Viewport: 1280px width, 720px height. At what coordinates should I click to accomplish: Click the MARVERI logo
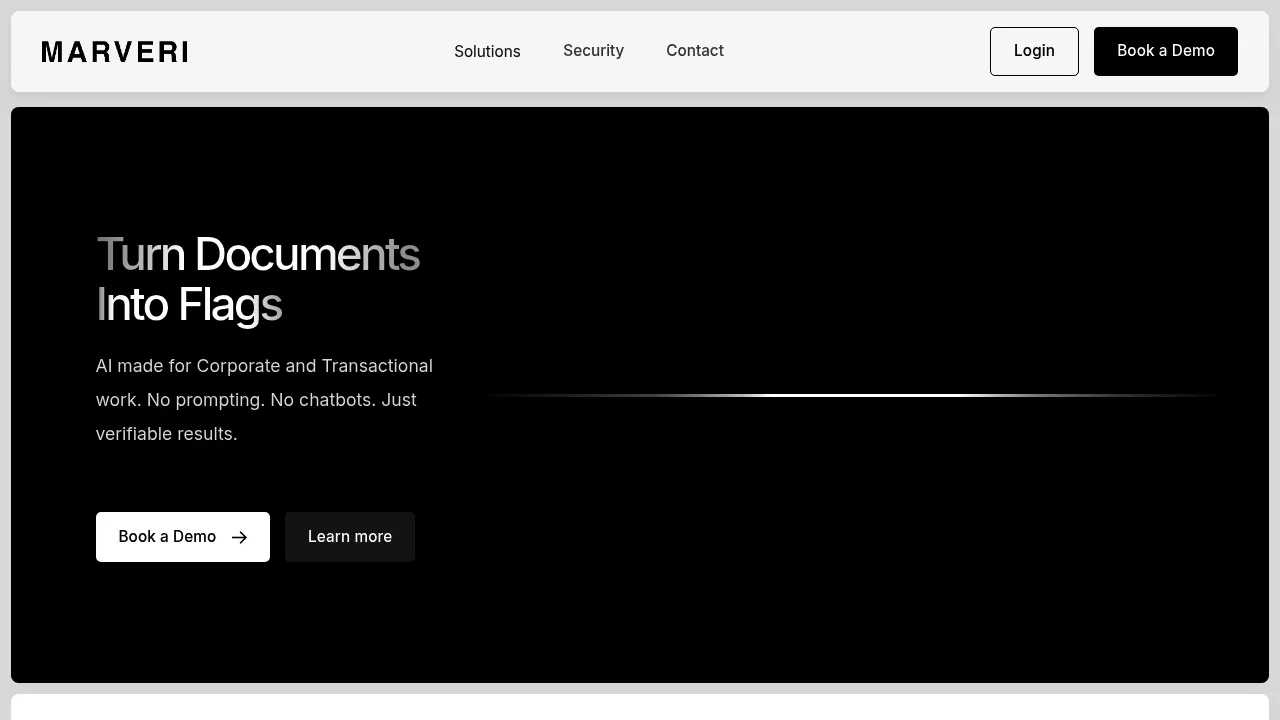pos(115,52)
